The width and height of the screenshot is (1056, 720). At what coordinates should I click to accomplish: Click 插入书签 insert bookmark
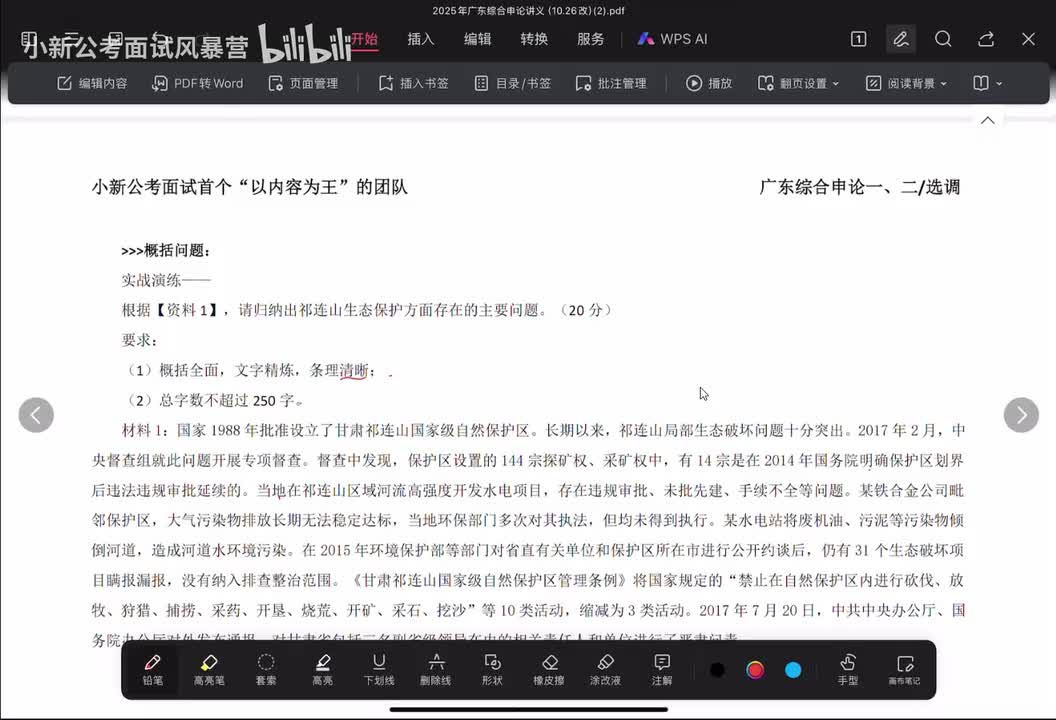point(414,84)
